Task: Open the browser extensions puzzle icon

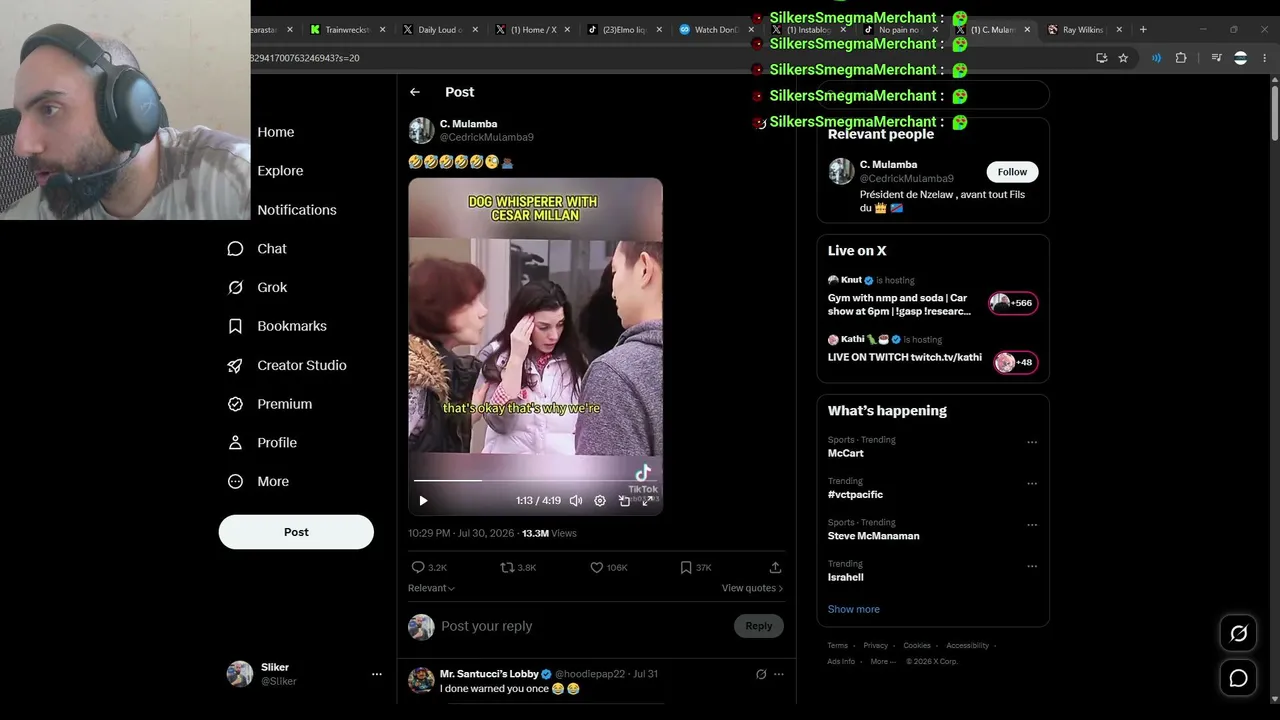Action: point(1181,58)
